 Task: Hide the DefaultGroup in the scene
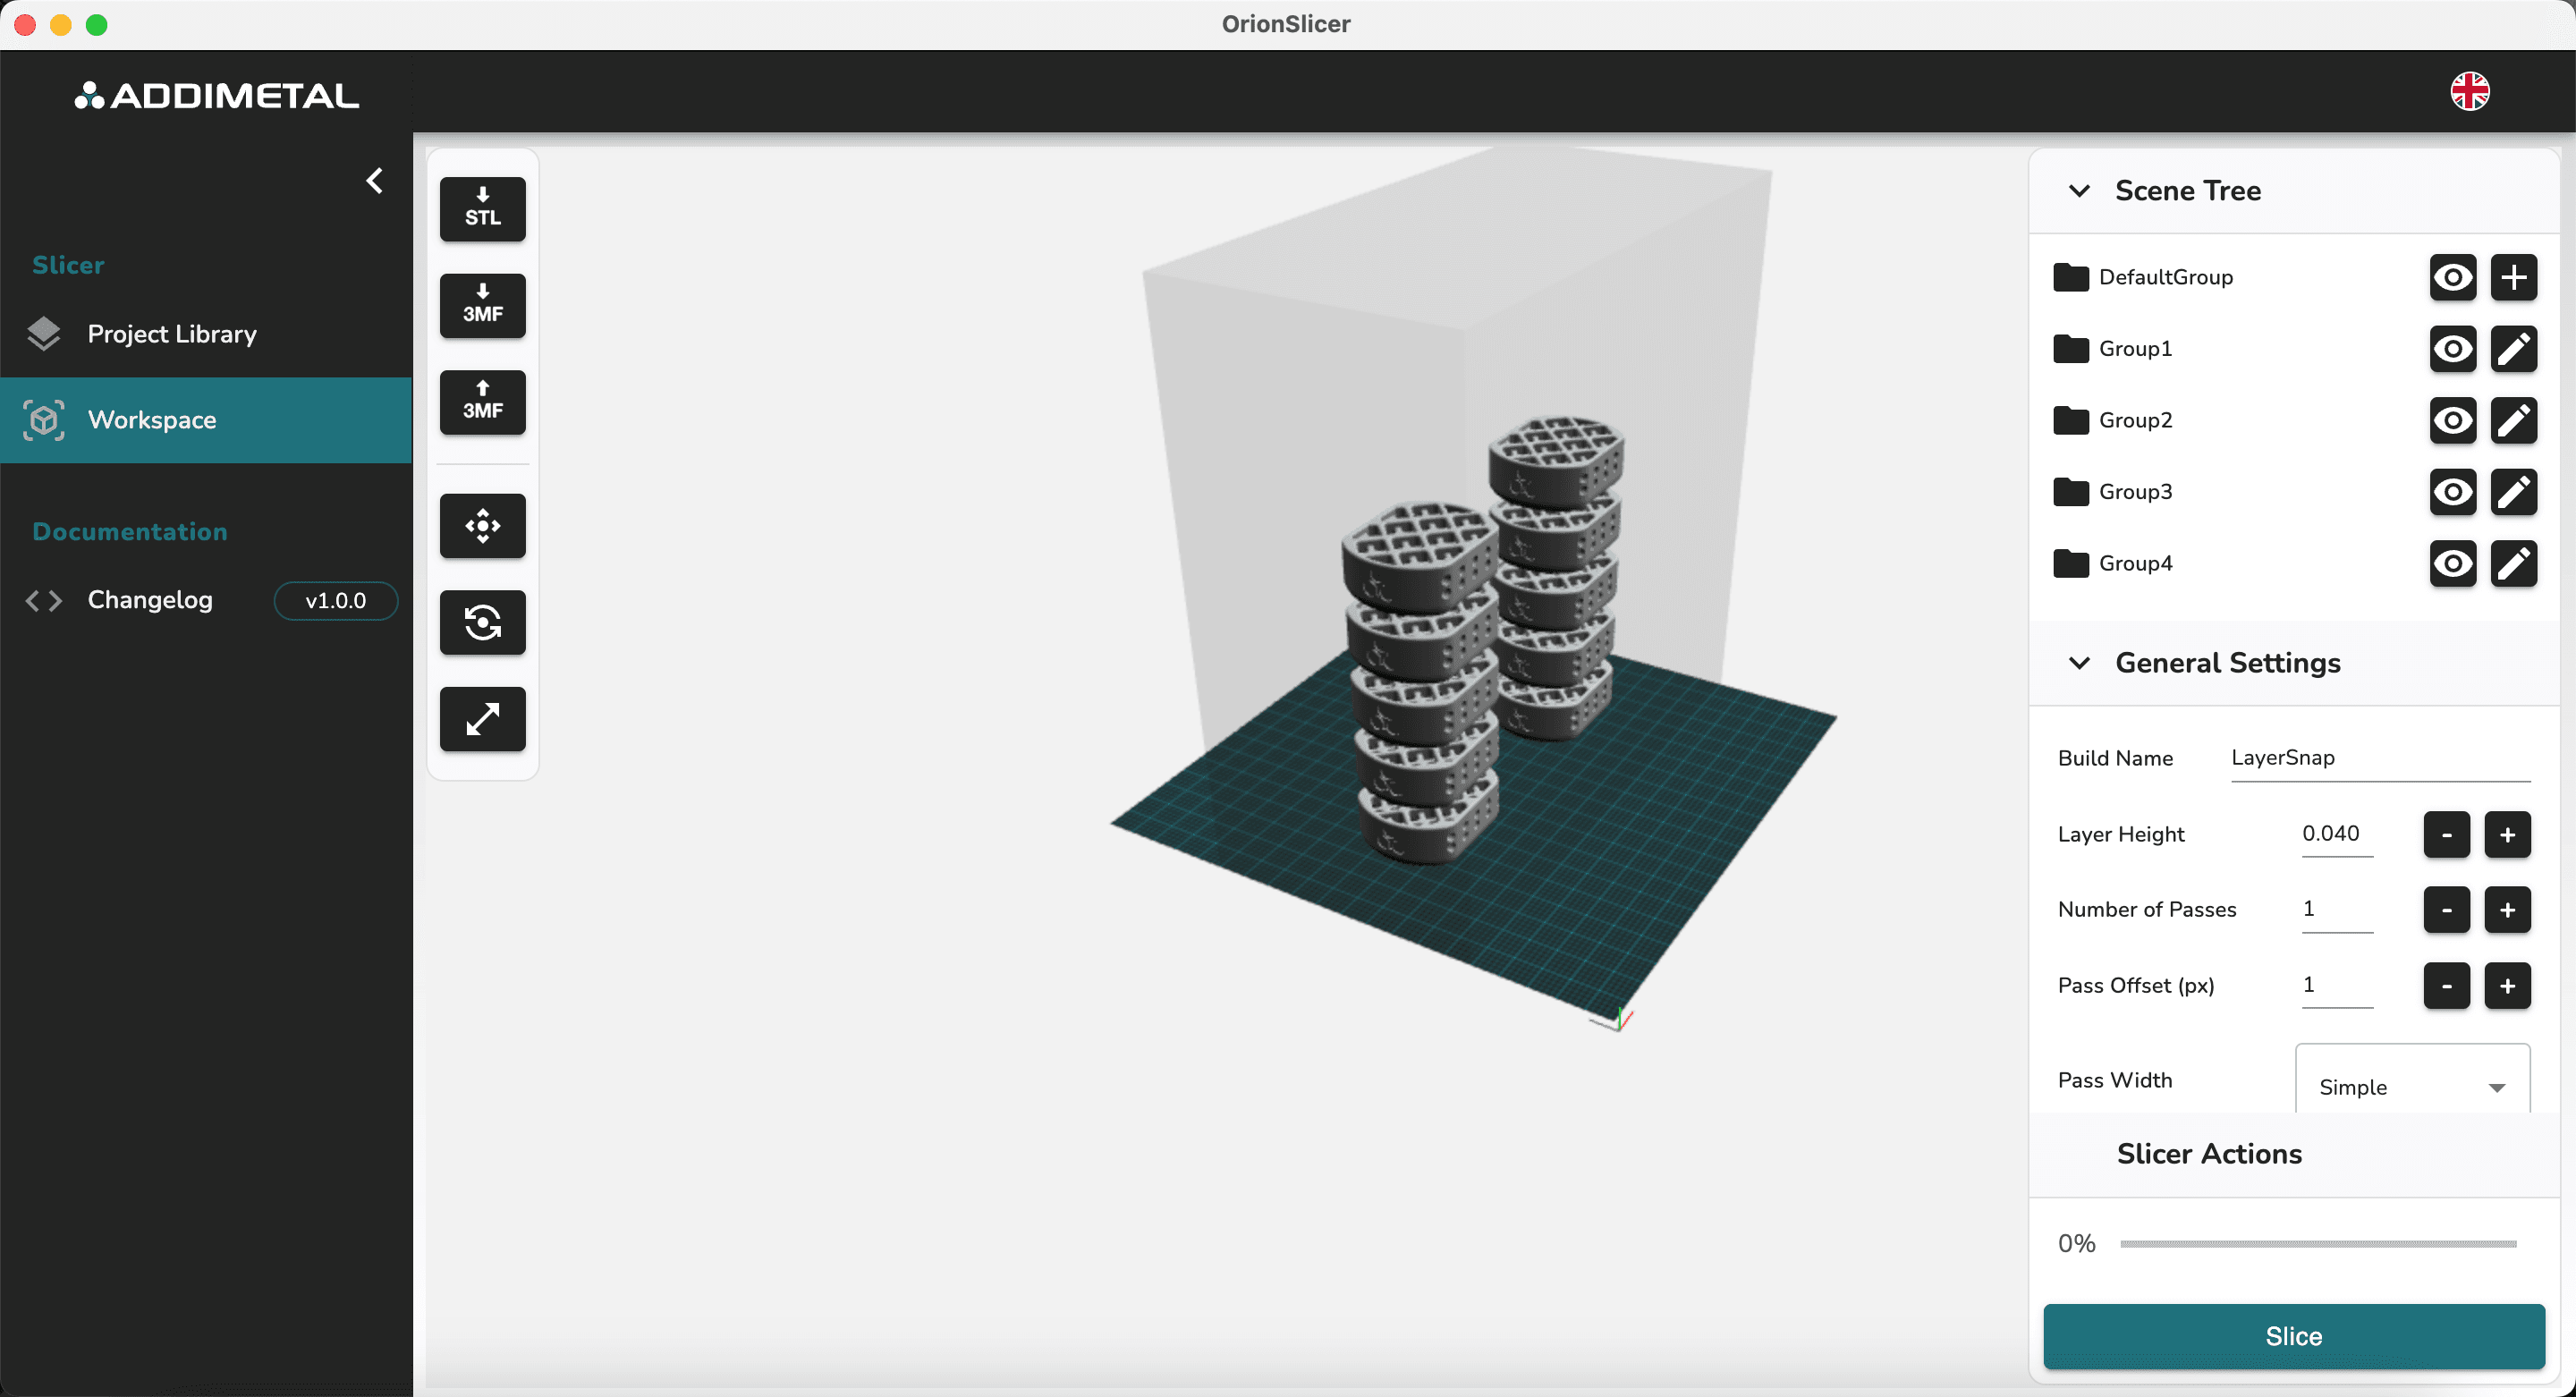coord(2452,277)
